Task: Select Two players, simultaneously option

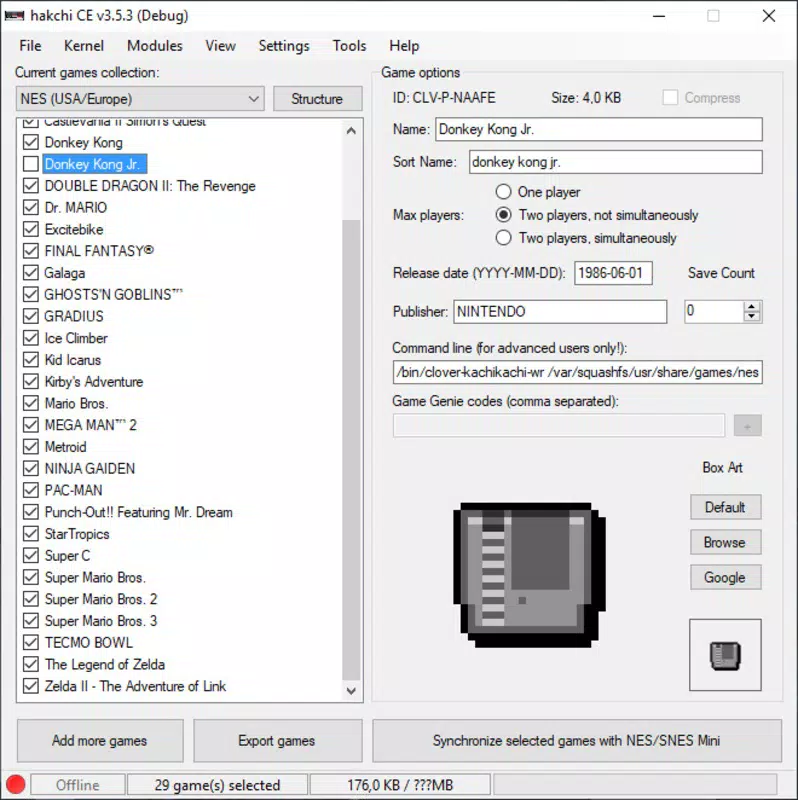Action: point(504,238)
